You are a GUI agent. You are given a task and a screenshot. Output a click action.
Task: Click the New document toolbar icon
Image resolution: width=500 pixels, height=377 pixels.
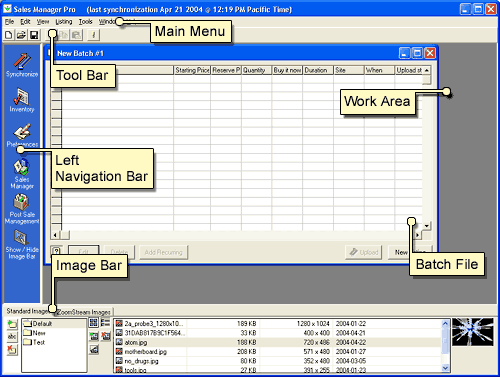point(9,35)
